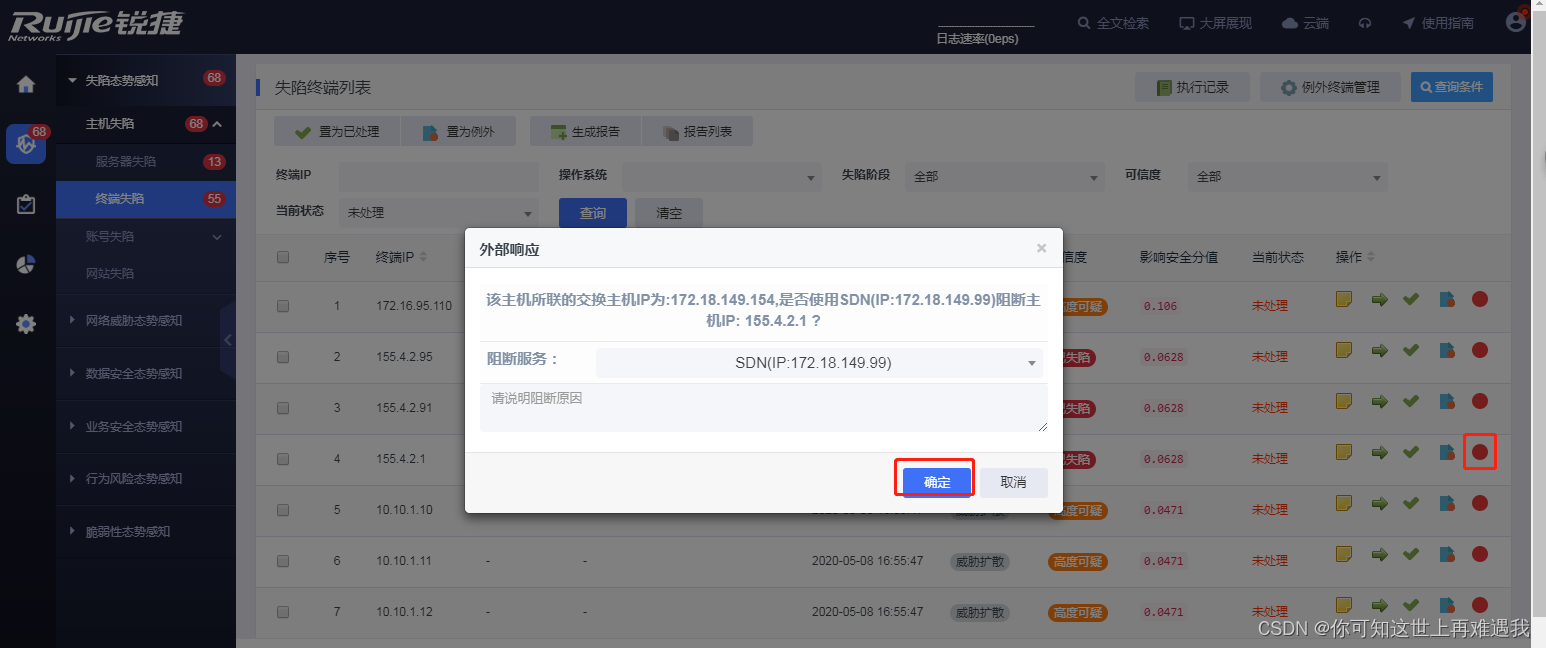Screen dimensions: 1546x648
Task: Click red block circle for row 155.4.2.91
Action: point(1480,401)
